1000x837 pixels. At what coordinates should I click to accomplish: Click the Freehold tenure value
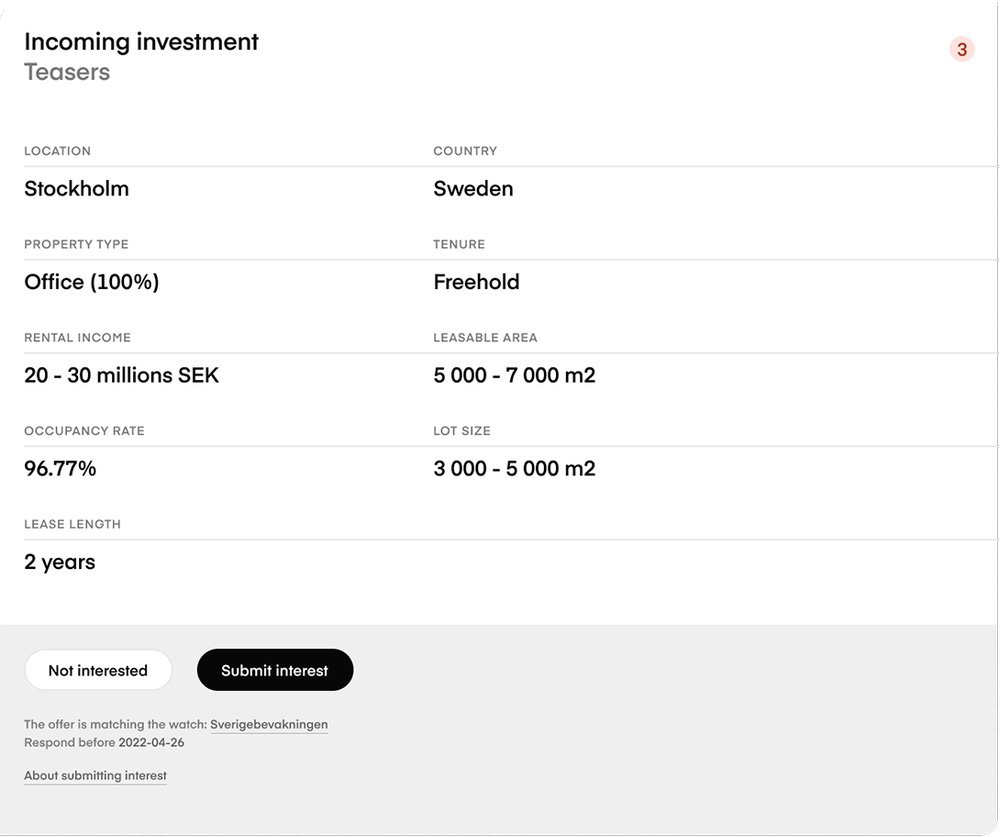476,282
